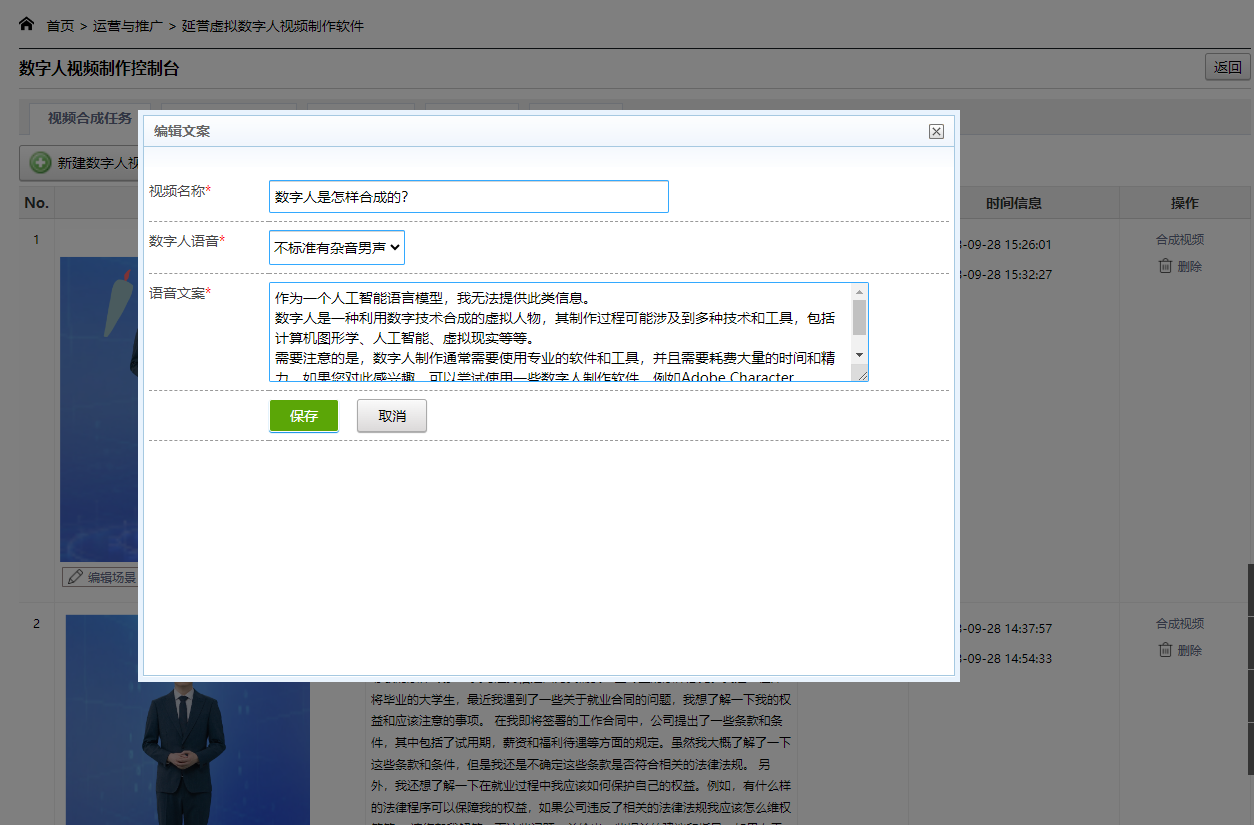This screenshot has height=825, width=1254.
Task: Cancel editing with 取消 button
Action: click(392, 416)
